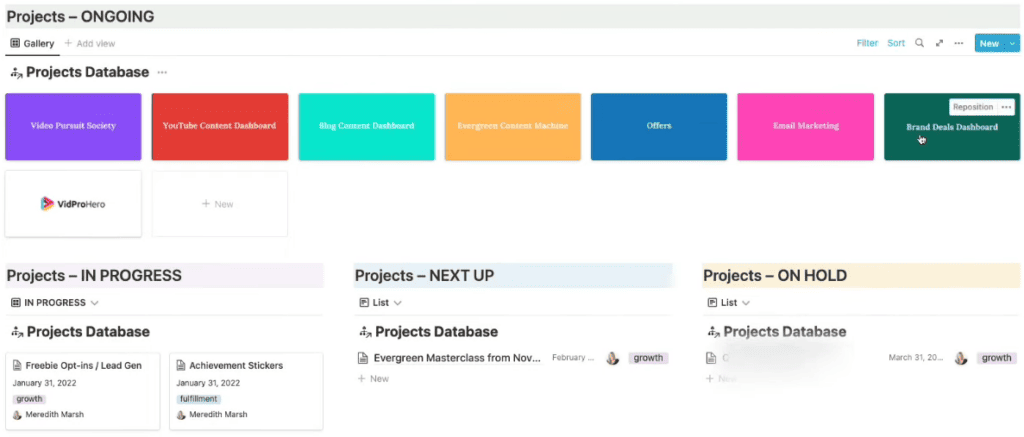Open the Email Marketing pink card

[x=805, y=127]
